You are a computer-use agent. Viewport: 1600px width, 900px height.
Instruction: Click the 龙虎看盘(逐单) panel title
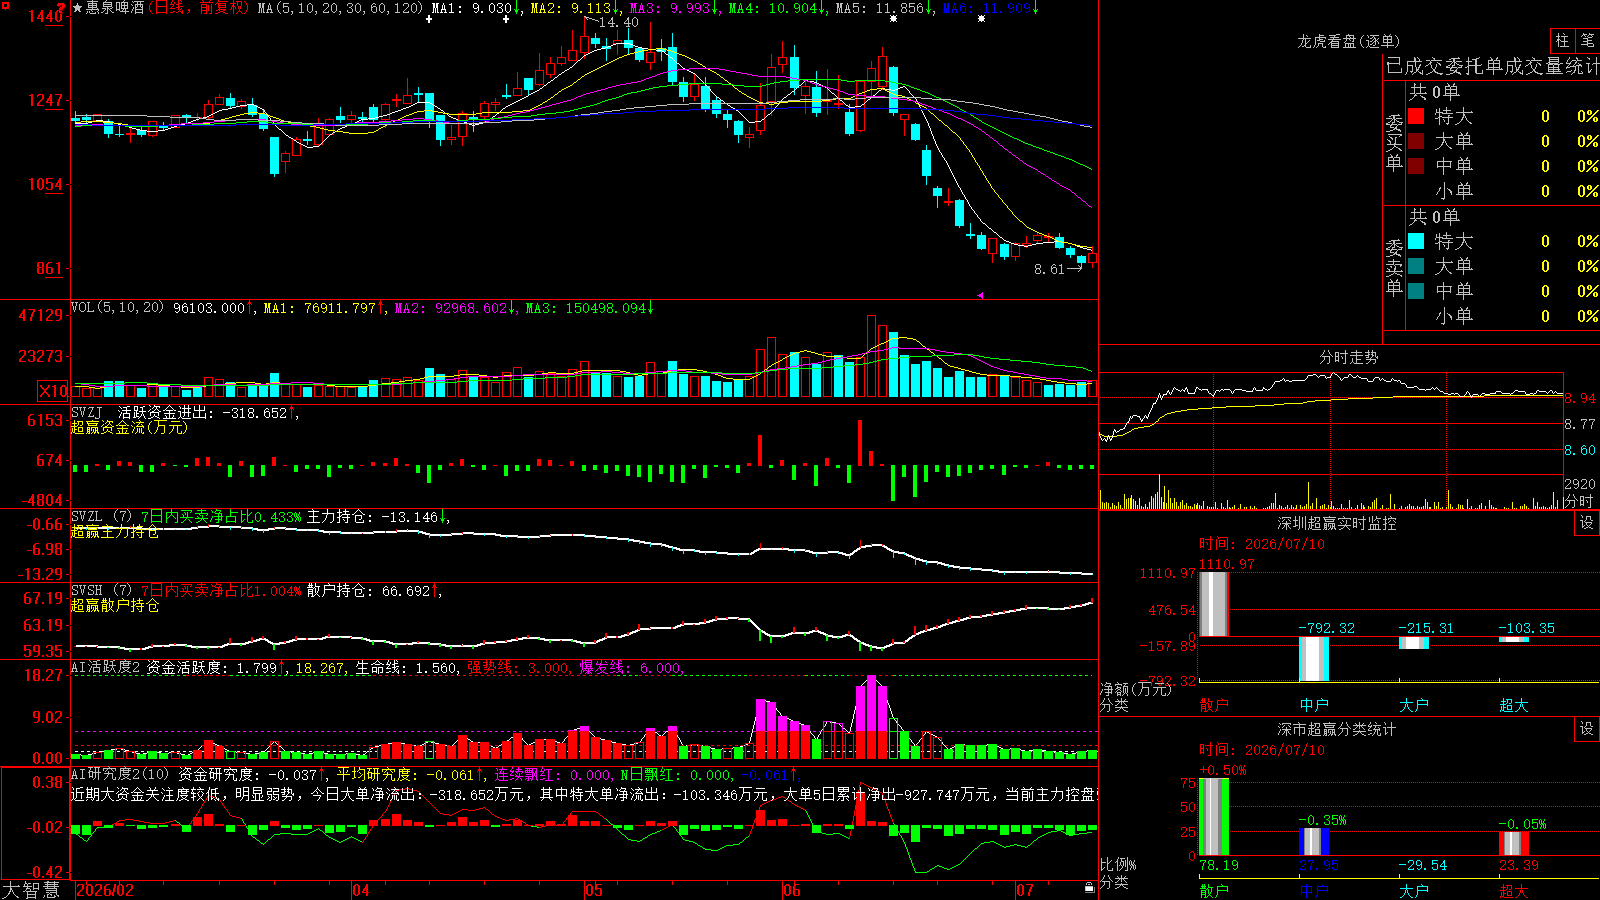pyautogui.click(x=1348, y=41)
